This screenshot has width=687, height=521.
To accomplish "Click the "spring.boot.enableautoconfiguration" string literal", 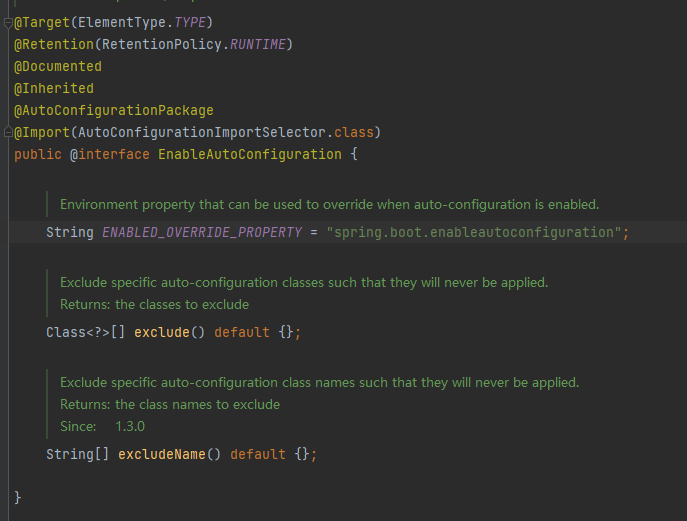I will [474, 232].
